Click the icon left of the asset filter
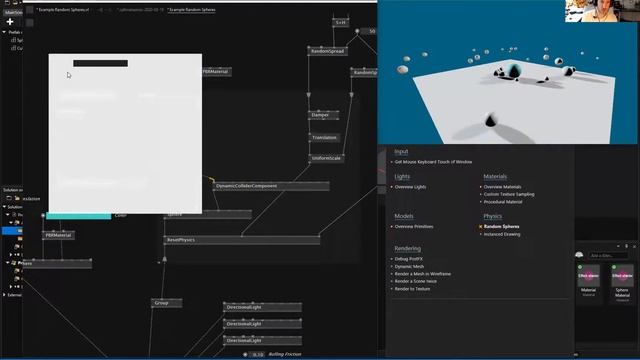 pyautogui.click(x=579, y=255)
